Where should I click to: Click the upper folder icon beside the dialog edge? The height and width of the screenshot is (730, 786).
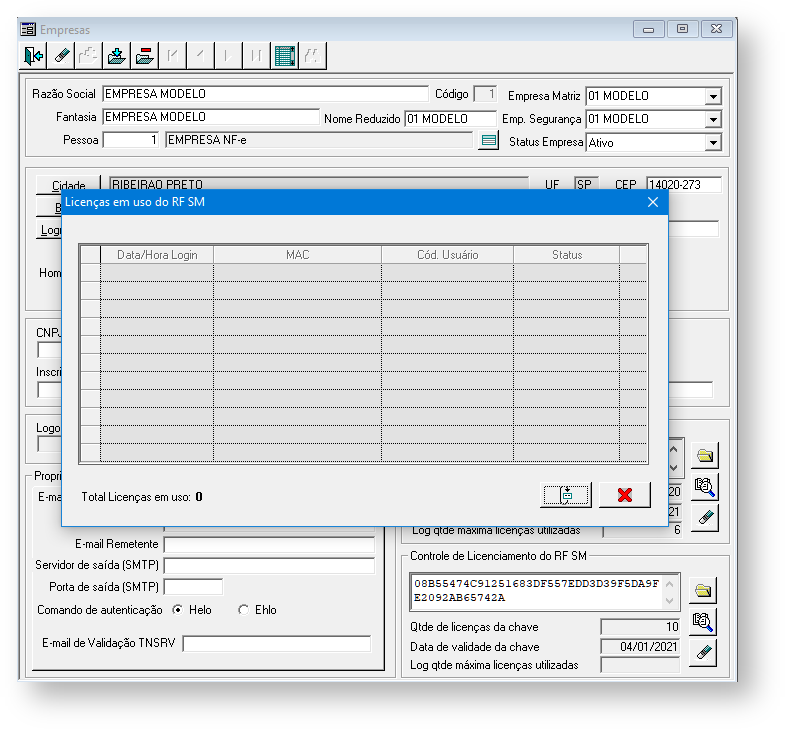click(705, 455)
